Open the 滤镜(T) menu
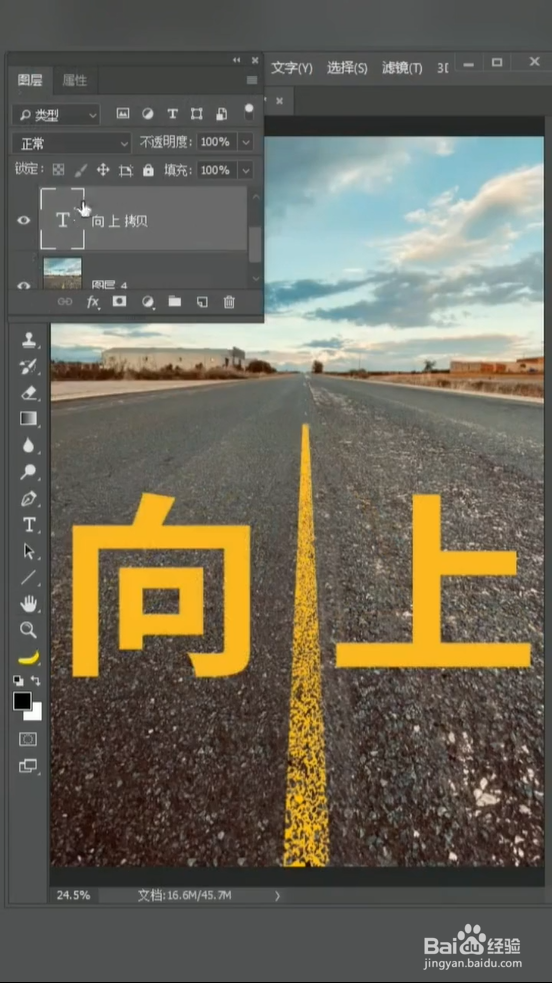The height and width of the screenshot is (983, 552). (x=402, y=68)
